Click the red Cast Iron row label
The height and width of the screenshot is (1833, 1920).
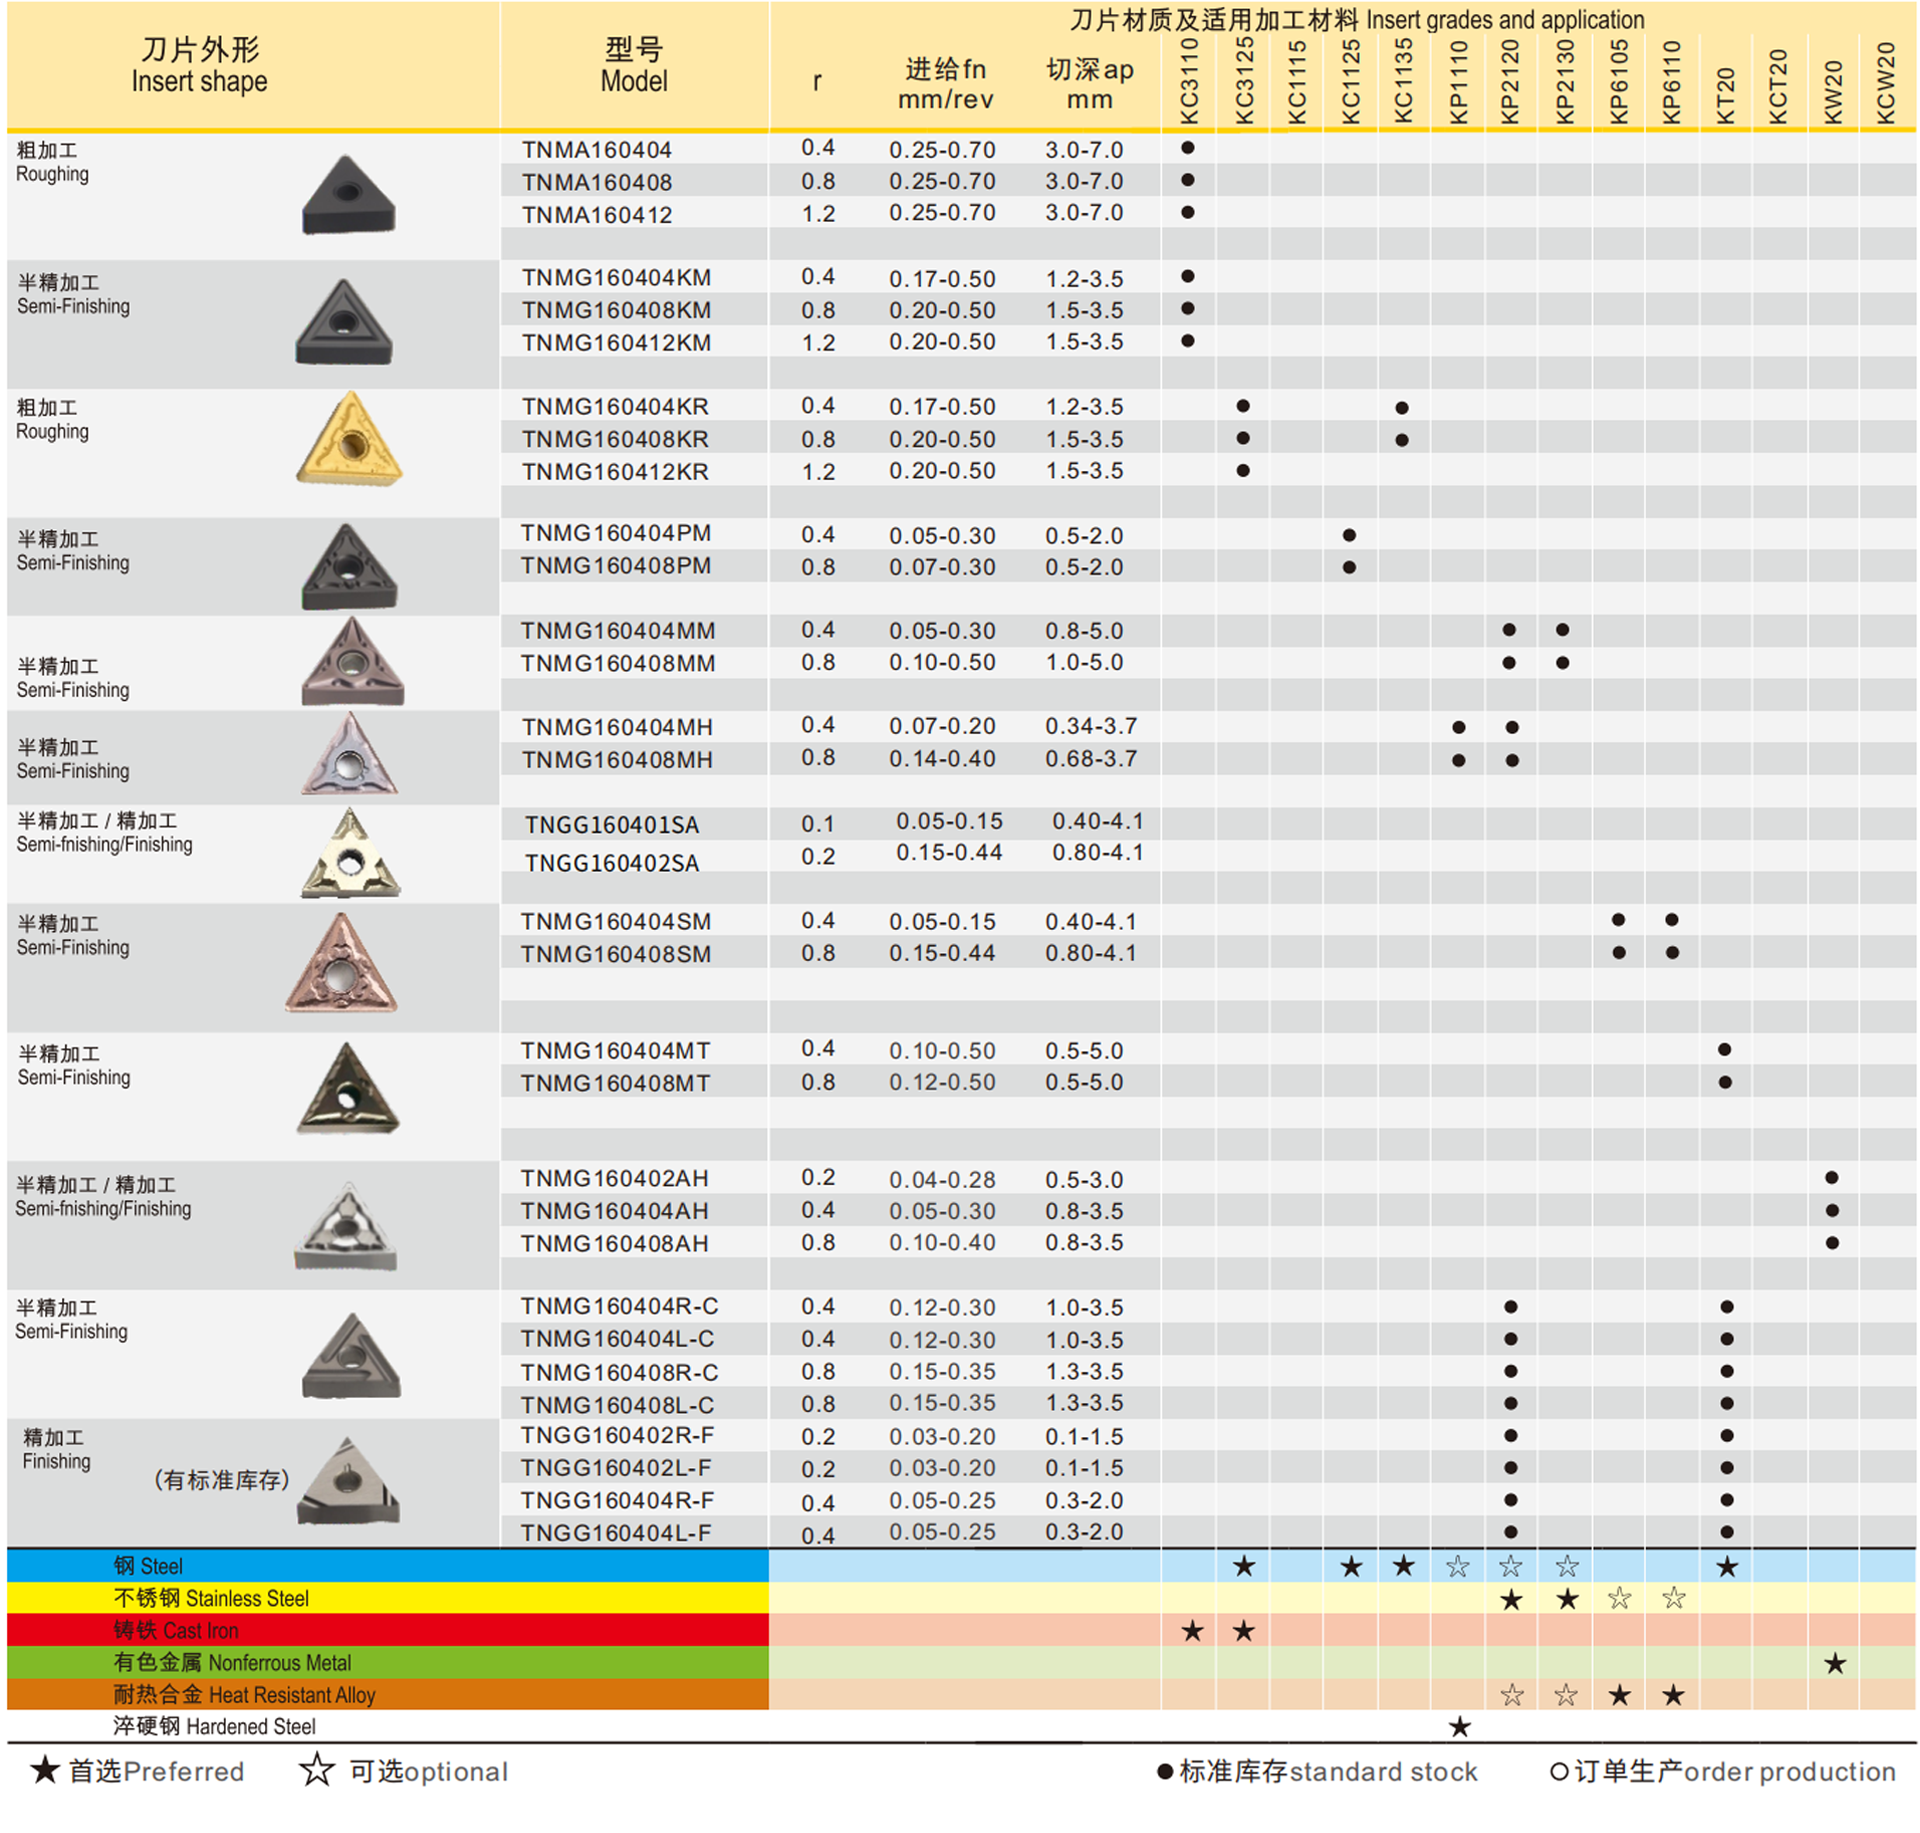176,1630
